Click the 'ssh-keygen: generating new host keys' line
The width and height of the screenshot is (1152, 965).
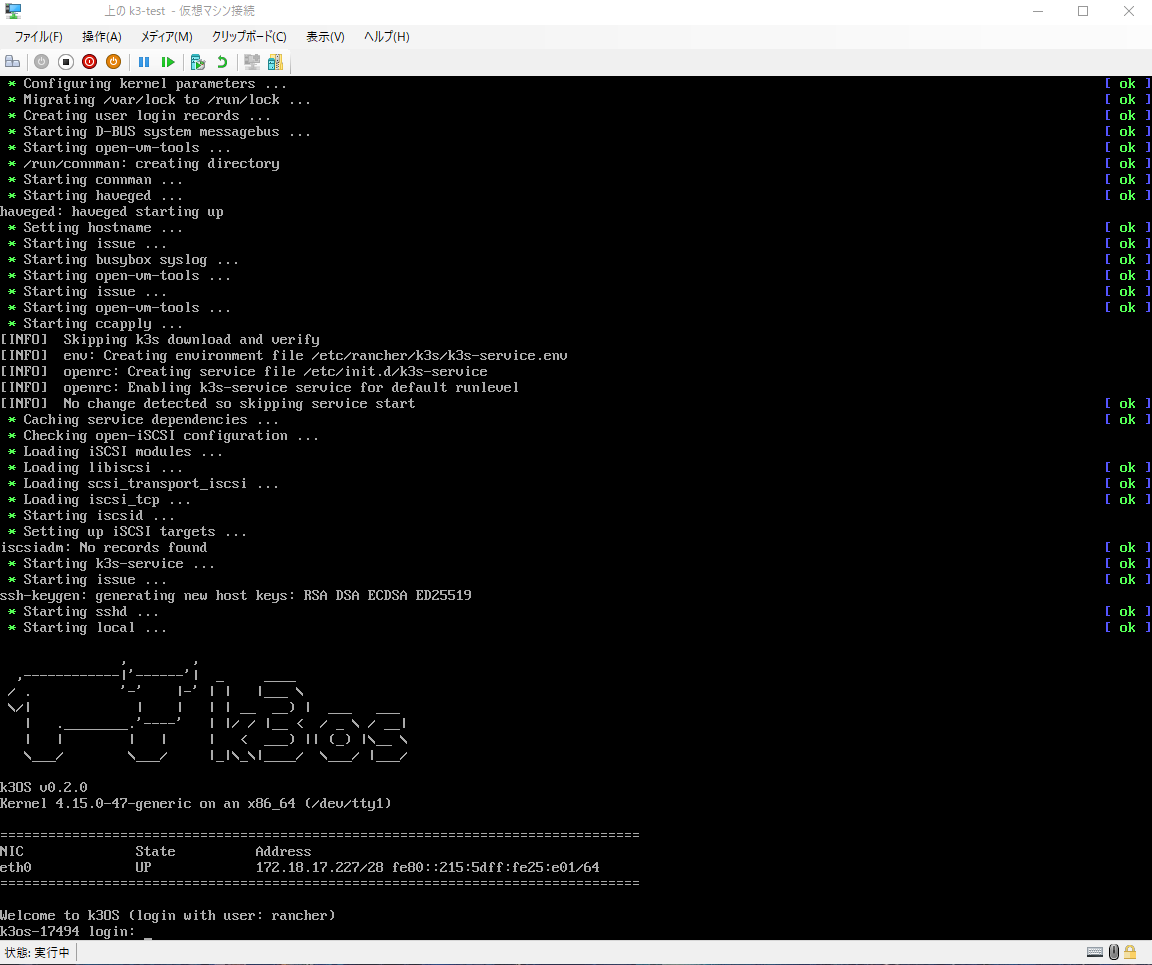pos(236,595)
